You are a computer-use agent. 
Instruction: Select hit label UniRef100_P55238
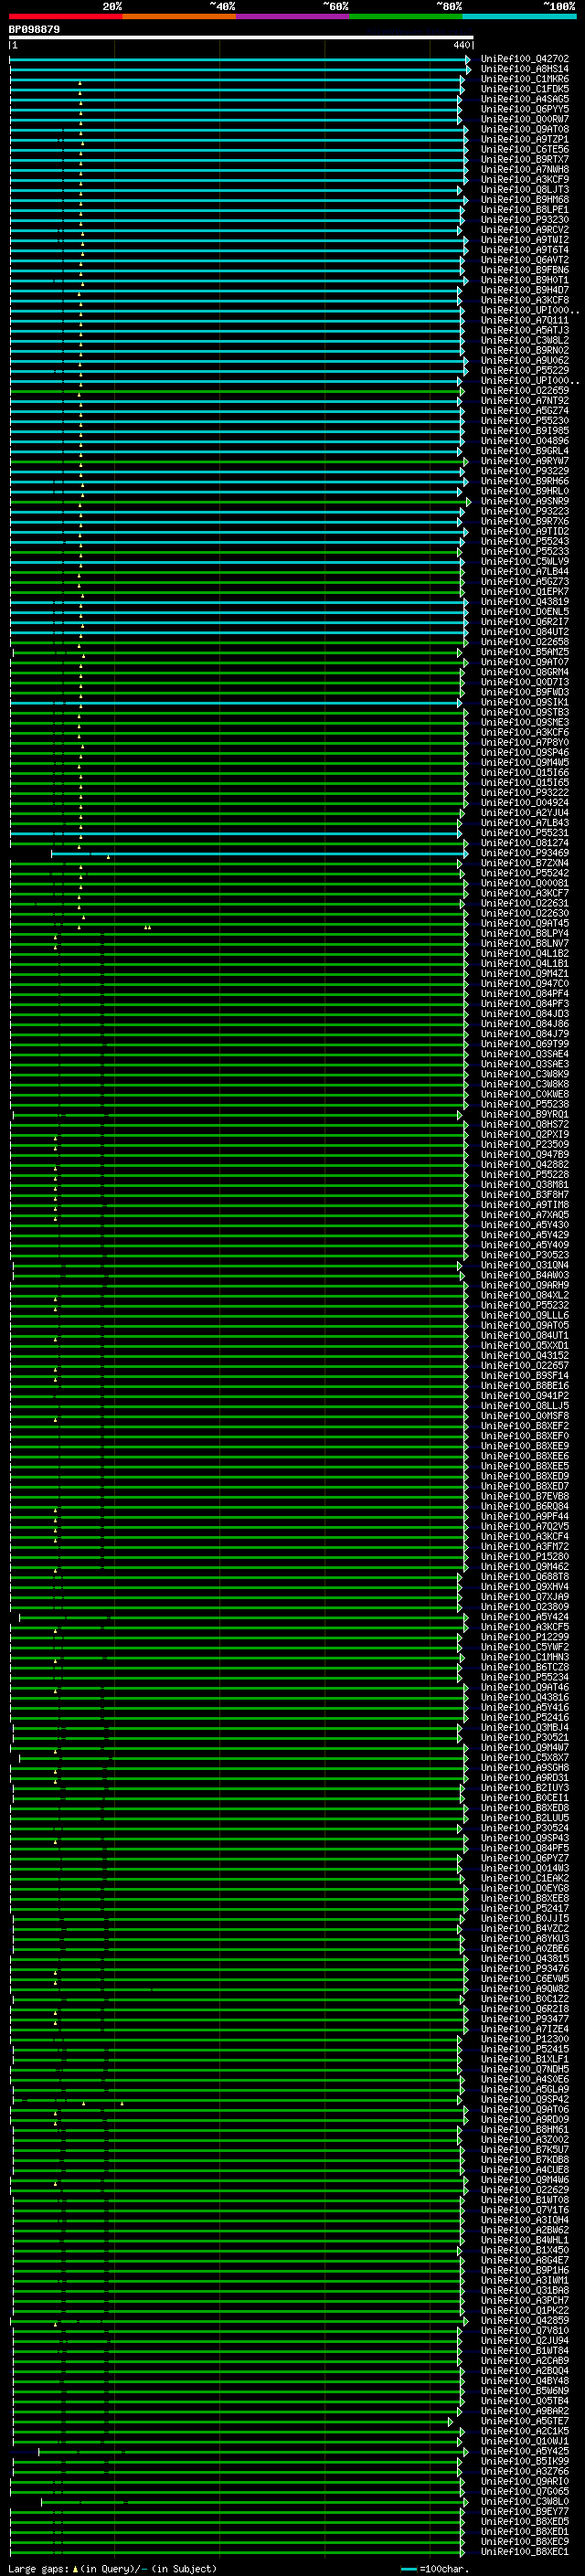coord(525,1104)
